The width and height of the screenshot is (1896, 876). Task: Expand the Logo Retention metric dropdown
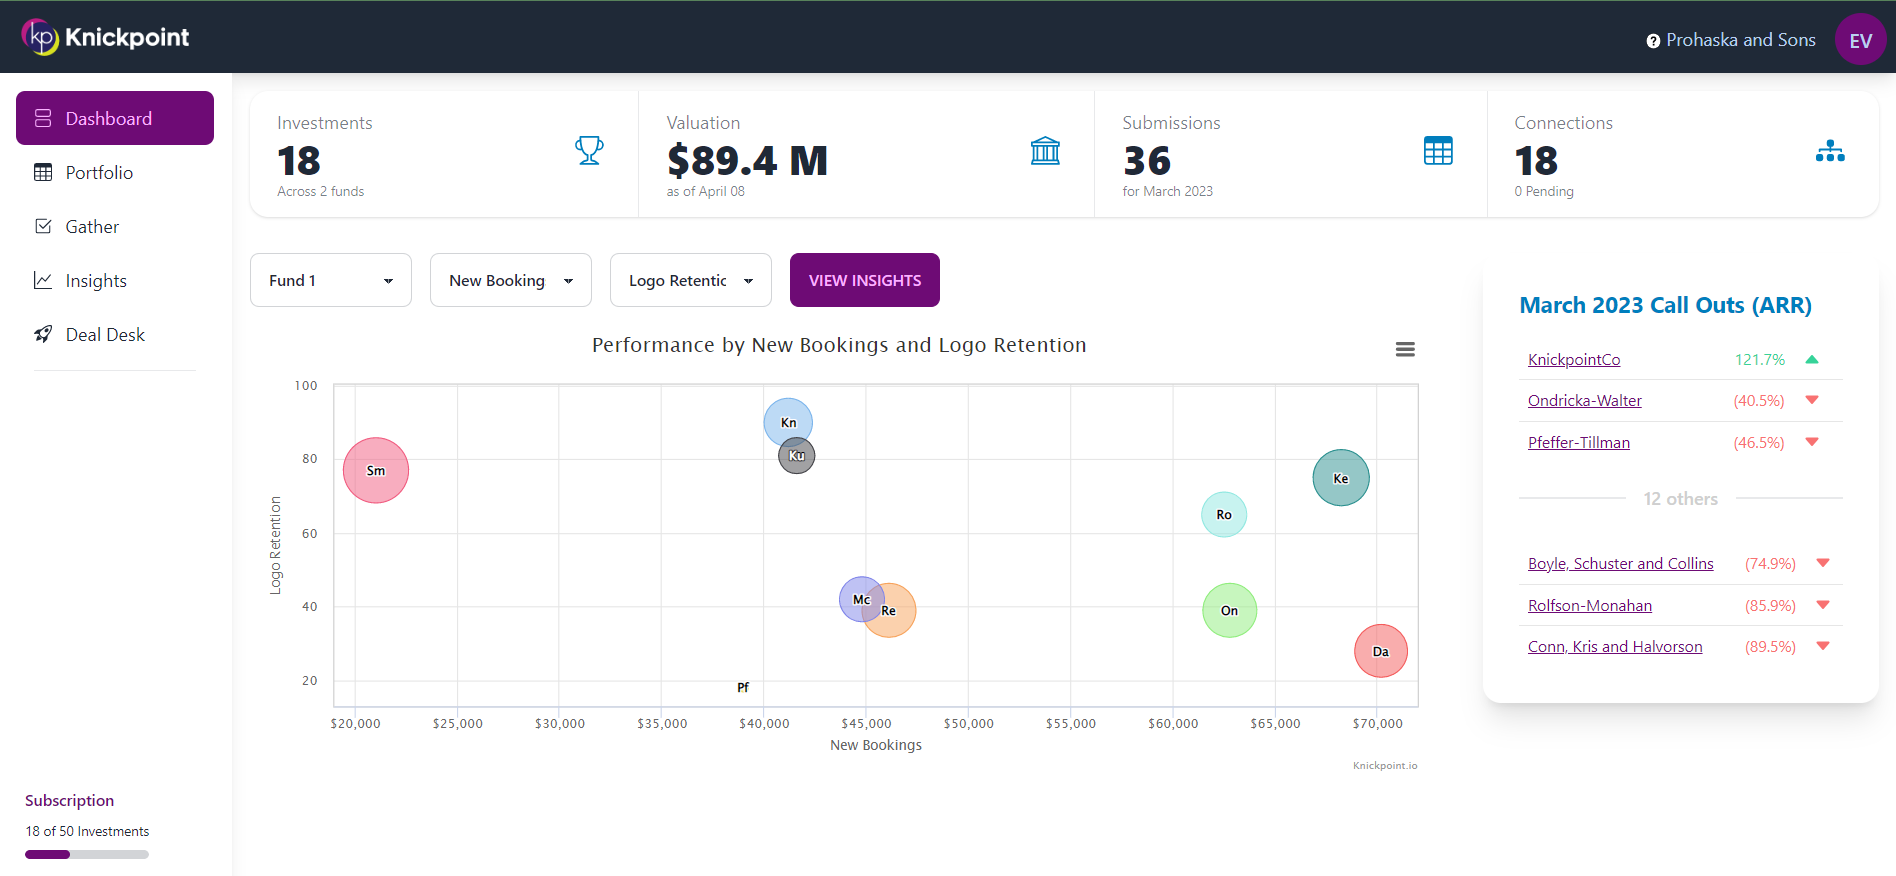[x=691, y=280]
